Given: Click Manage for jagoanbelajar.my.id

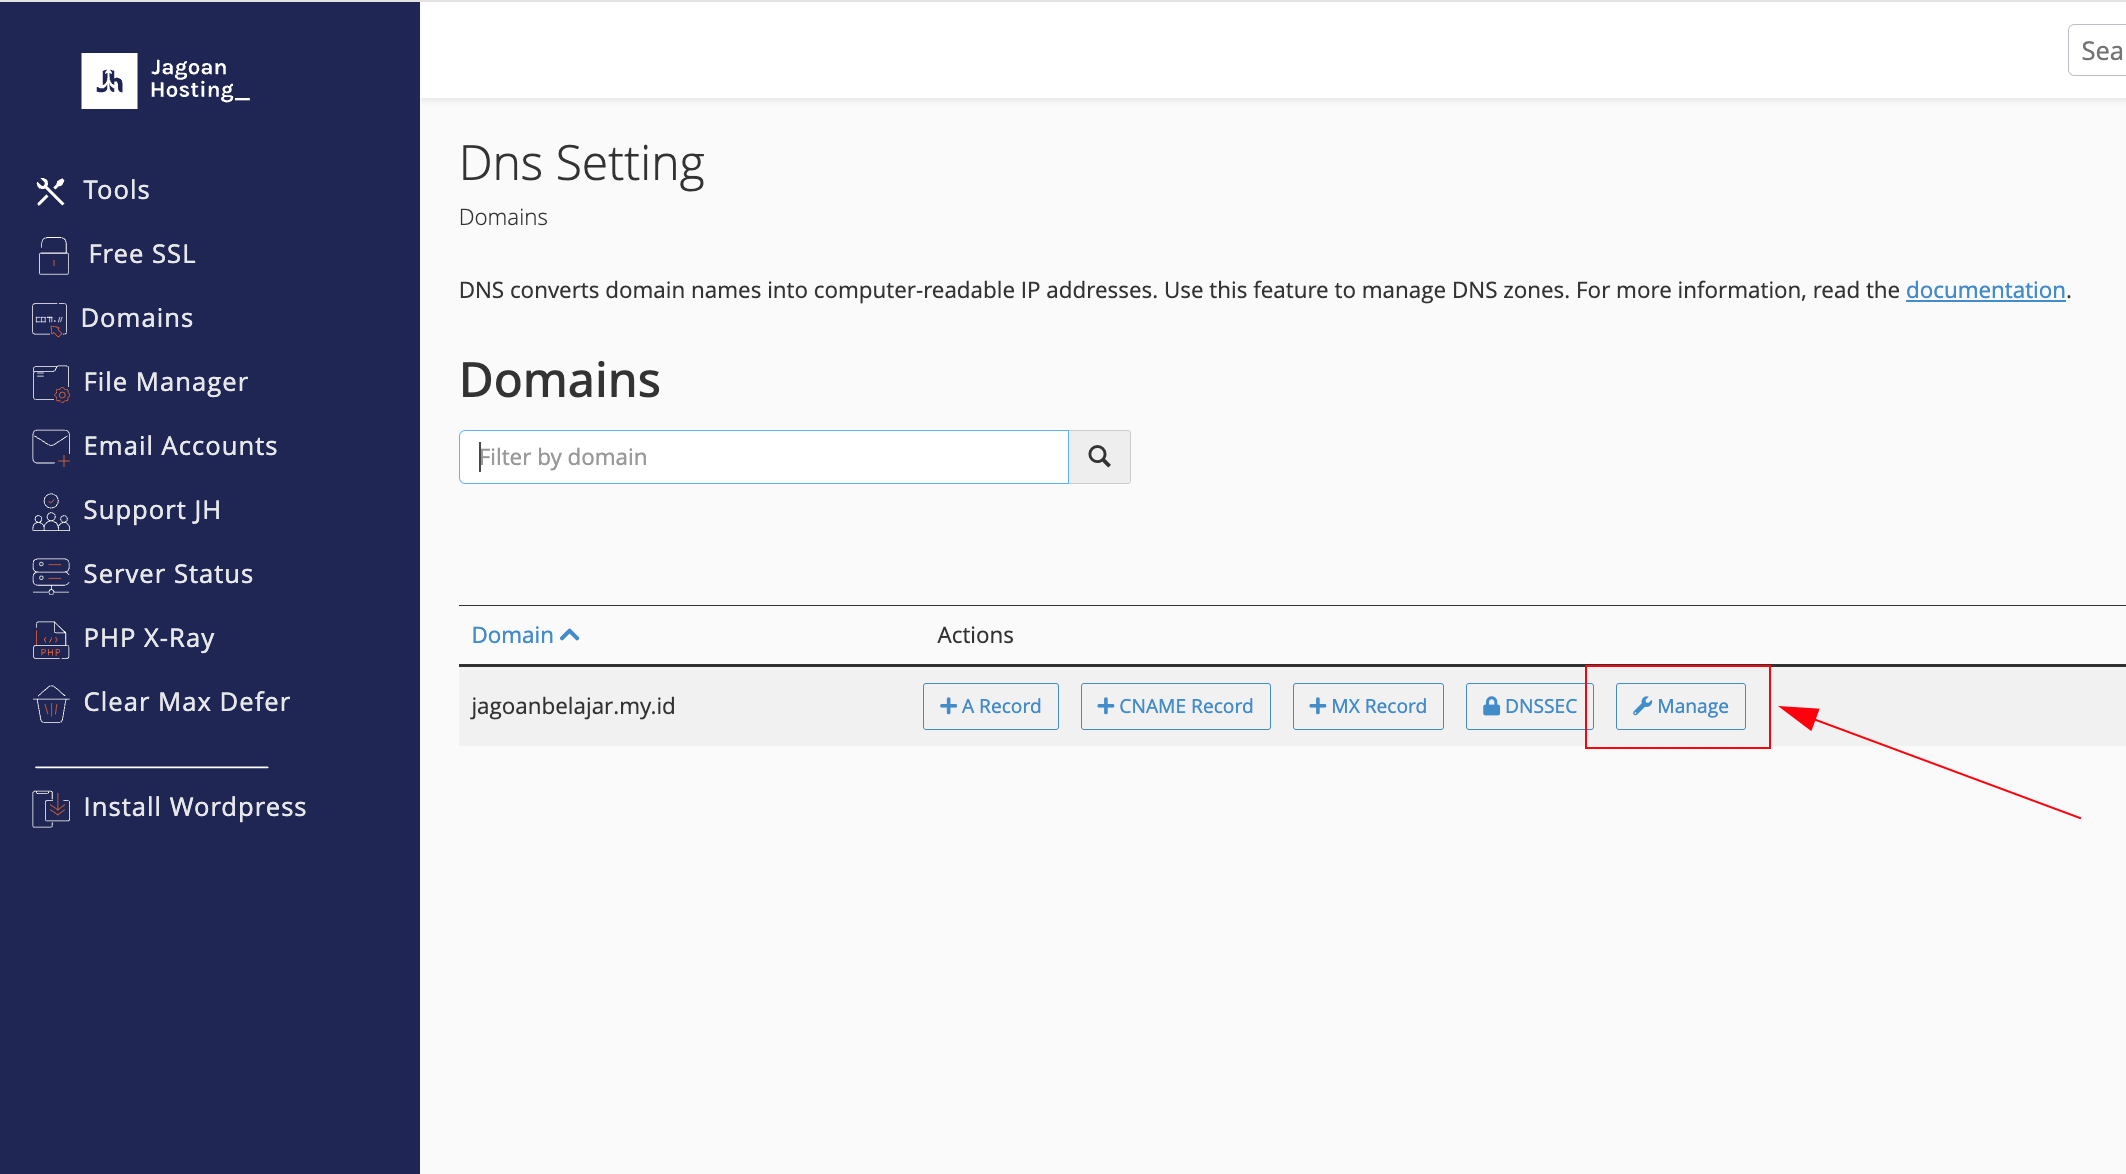Looking at the screenshot, I should click(x=1680, y=706).
